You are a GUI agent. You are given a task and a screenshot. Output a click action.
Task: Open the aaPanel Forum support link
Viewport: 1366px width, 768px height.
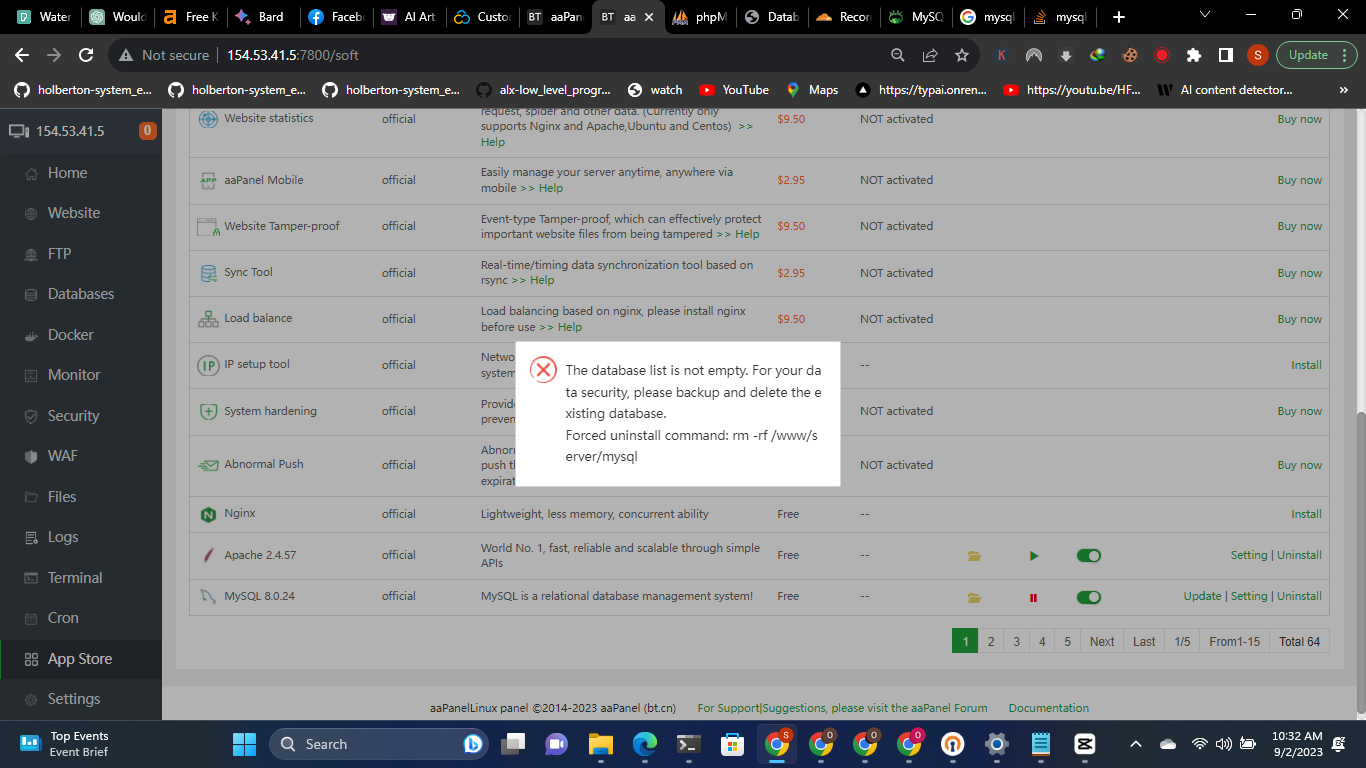pos(842,708)
